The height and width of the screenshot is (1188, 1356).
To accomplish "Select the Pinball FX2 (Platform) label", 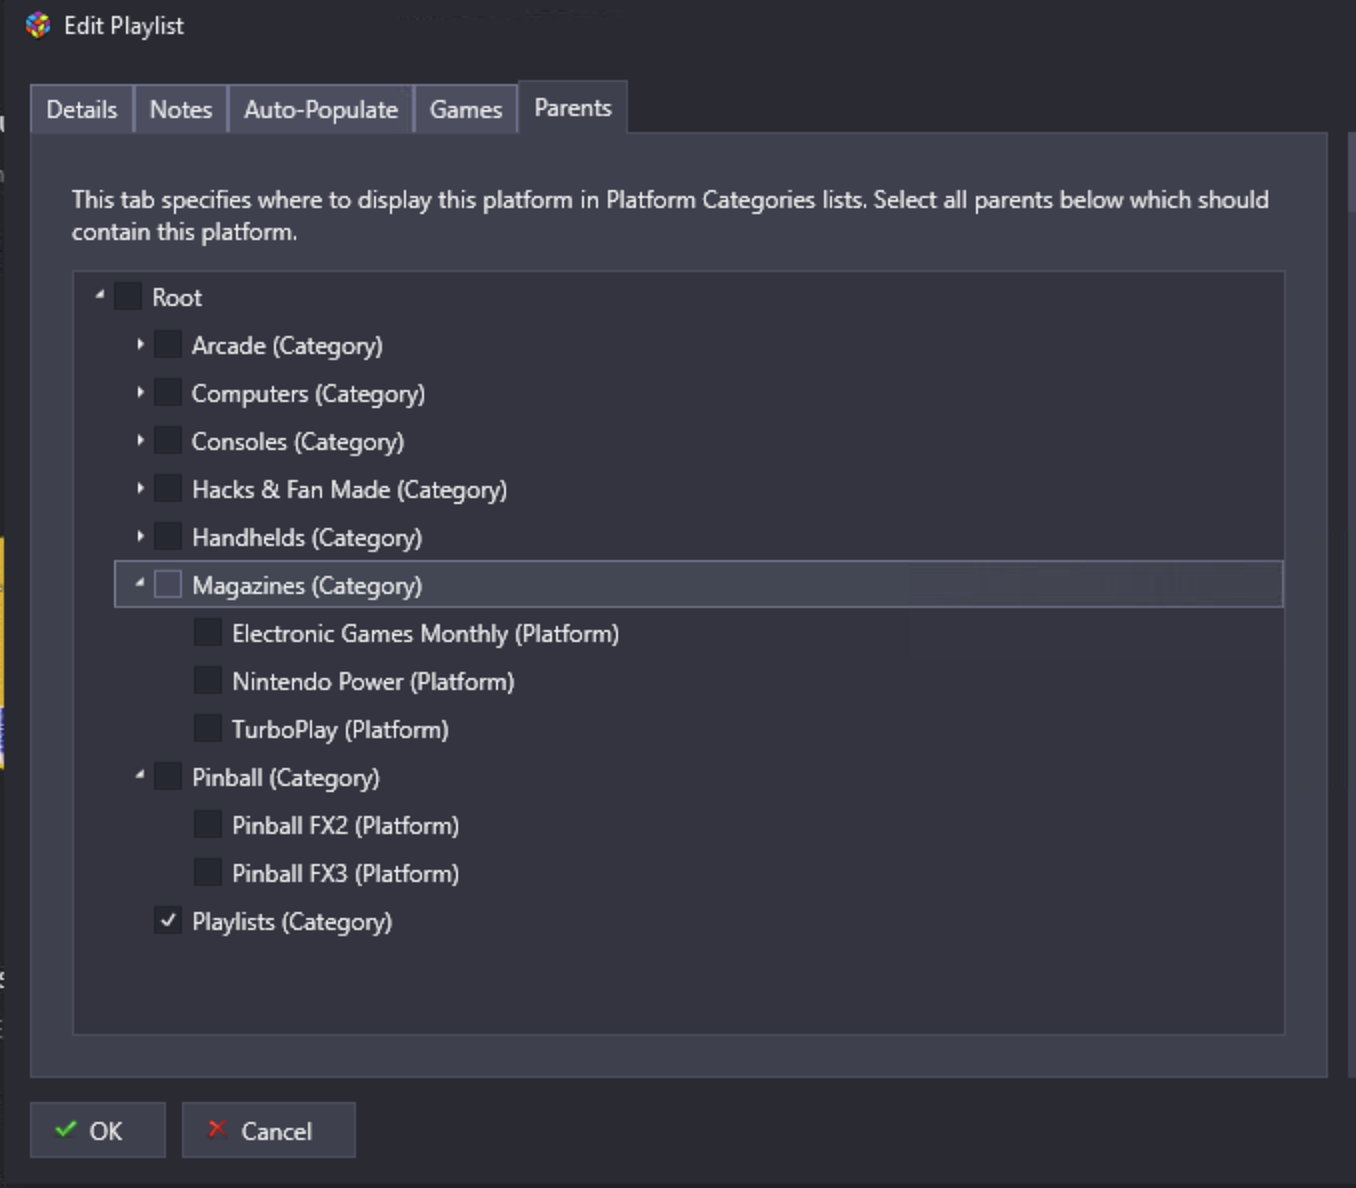I will point(346,826).
